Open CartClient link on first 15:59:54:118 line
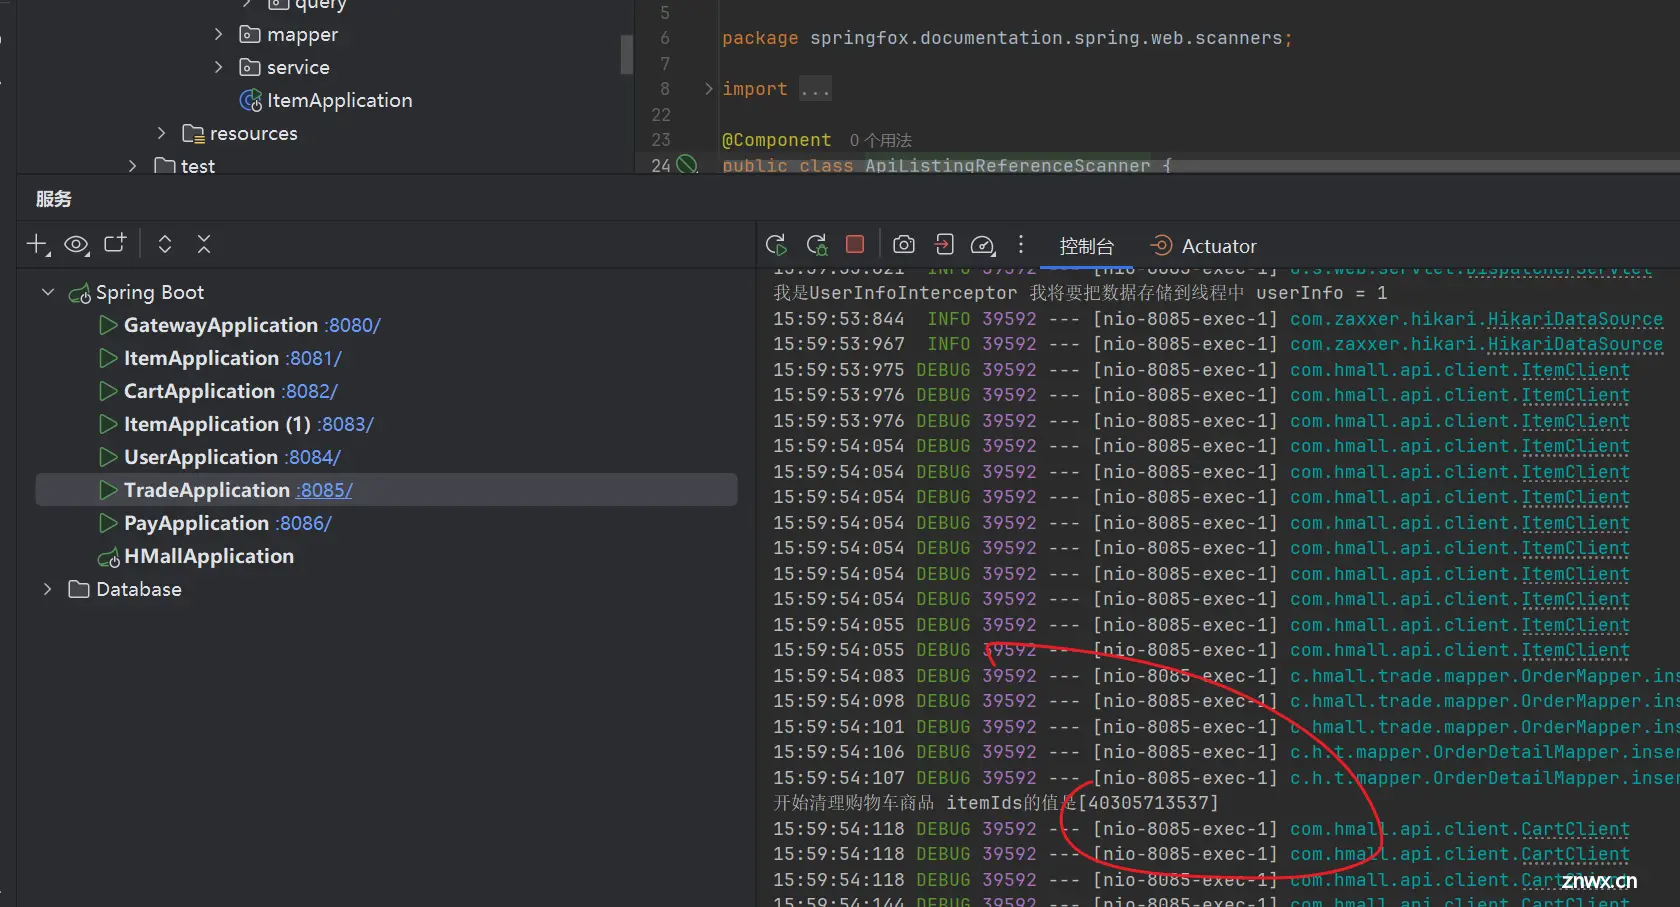Viewport: 1680px width, 907px height. click(x=1575, y=829)
